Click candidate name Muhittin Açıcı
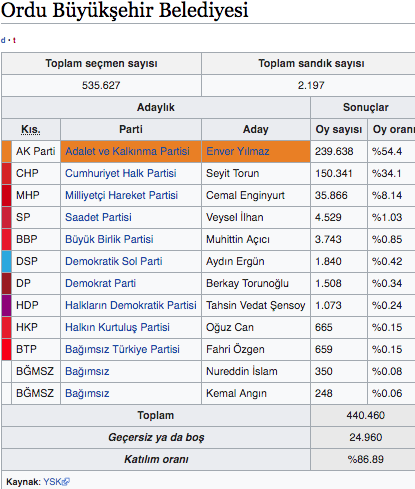415x489 pixels. [x=238, y=239]
